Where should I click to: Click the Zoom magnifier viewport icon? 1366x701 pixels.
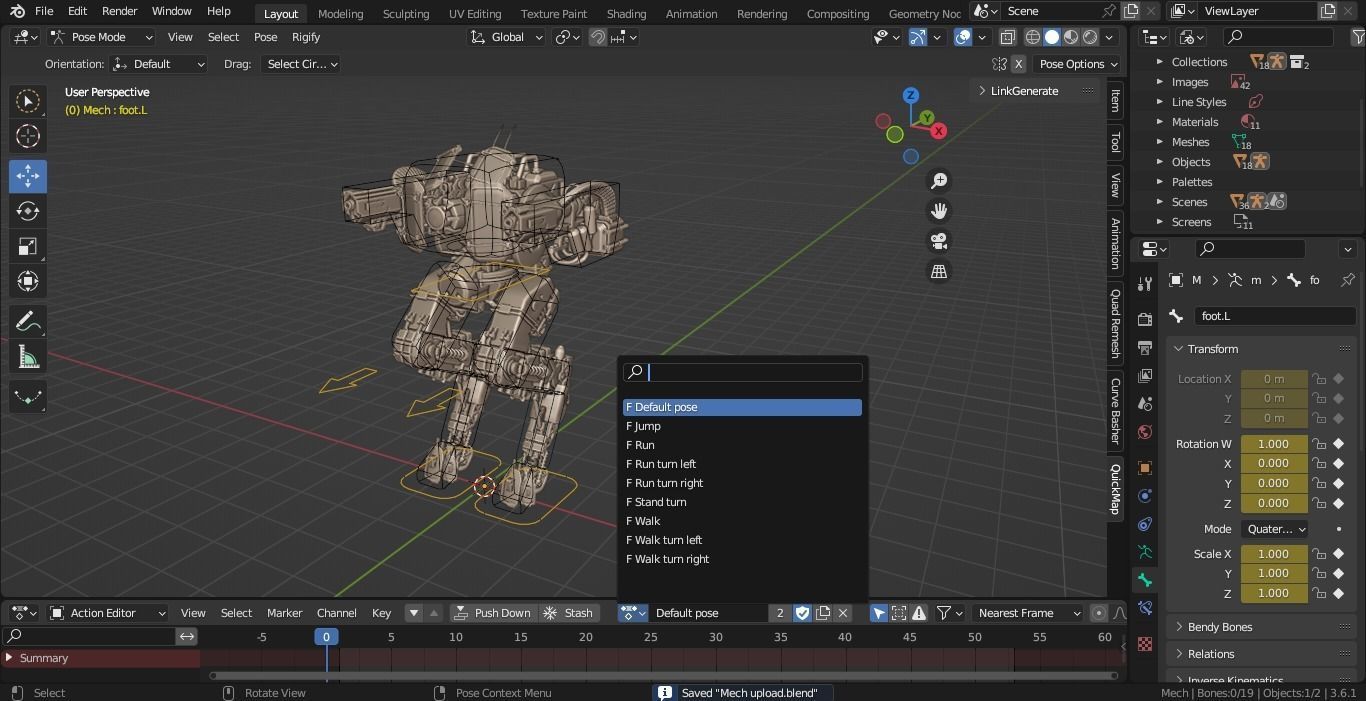939,181
